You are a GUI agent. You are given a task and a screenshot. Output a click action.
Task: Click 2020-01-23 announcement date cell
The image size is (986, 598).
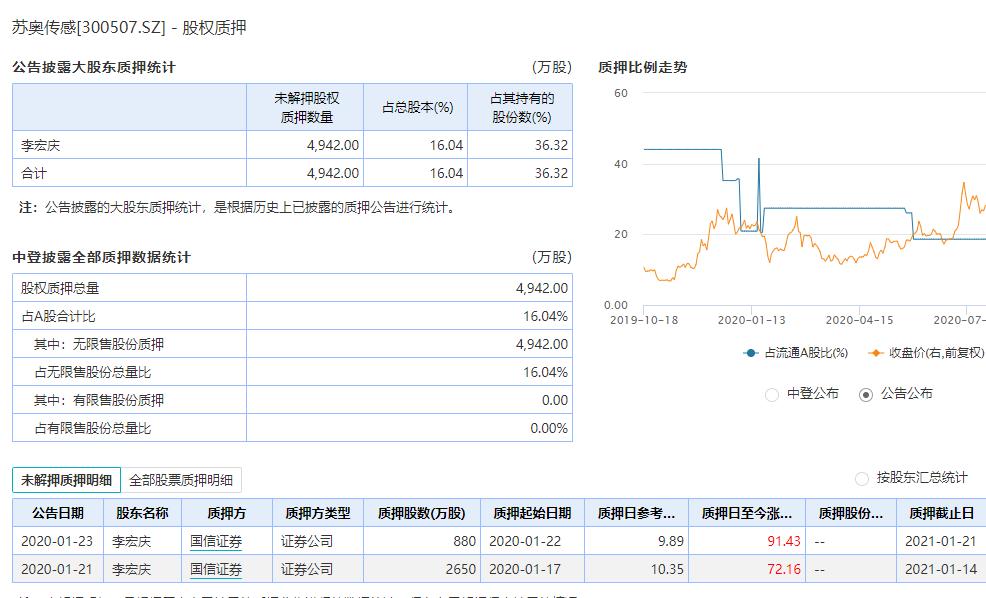[x=57, y=541]
